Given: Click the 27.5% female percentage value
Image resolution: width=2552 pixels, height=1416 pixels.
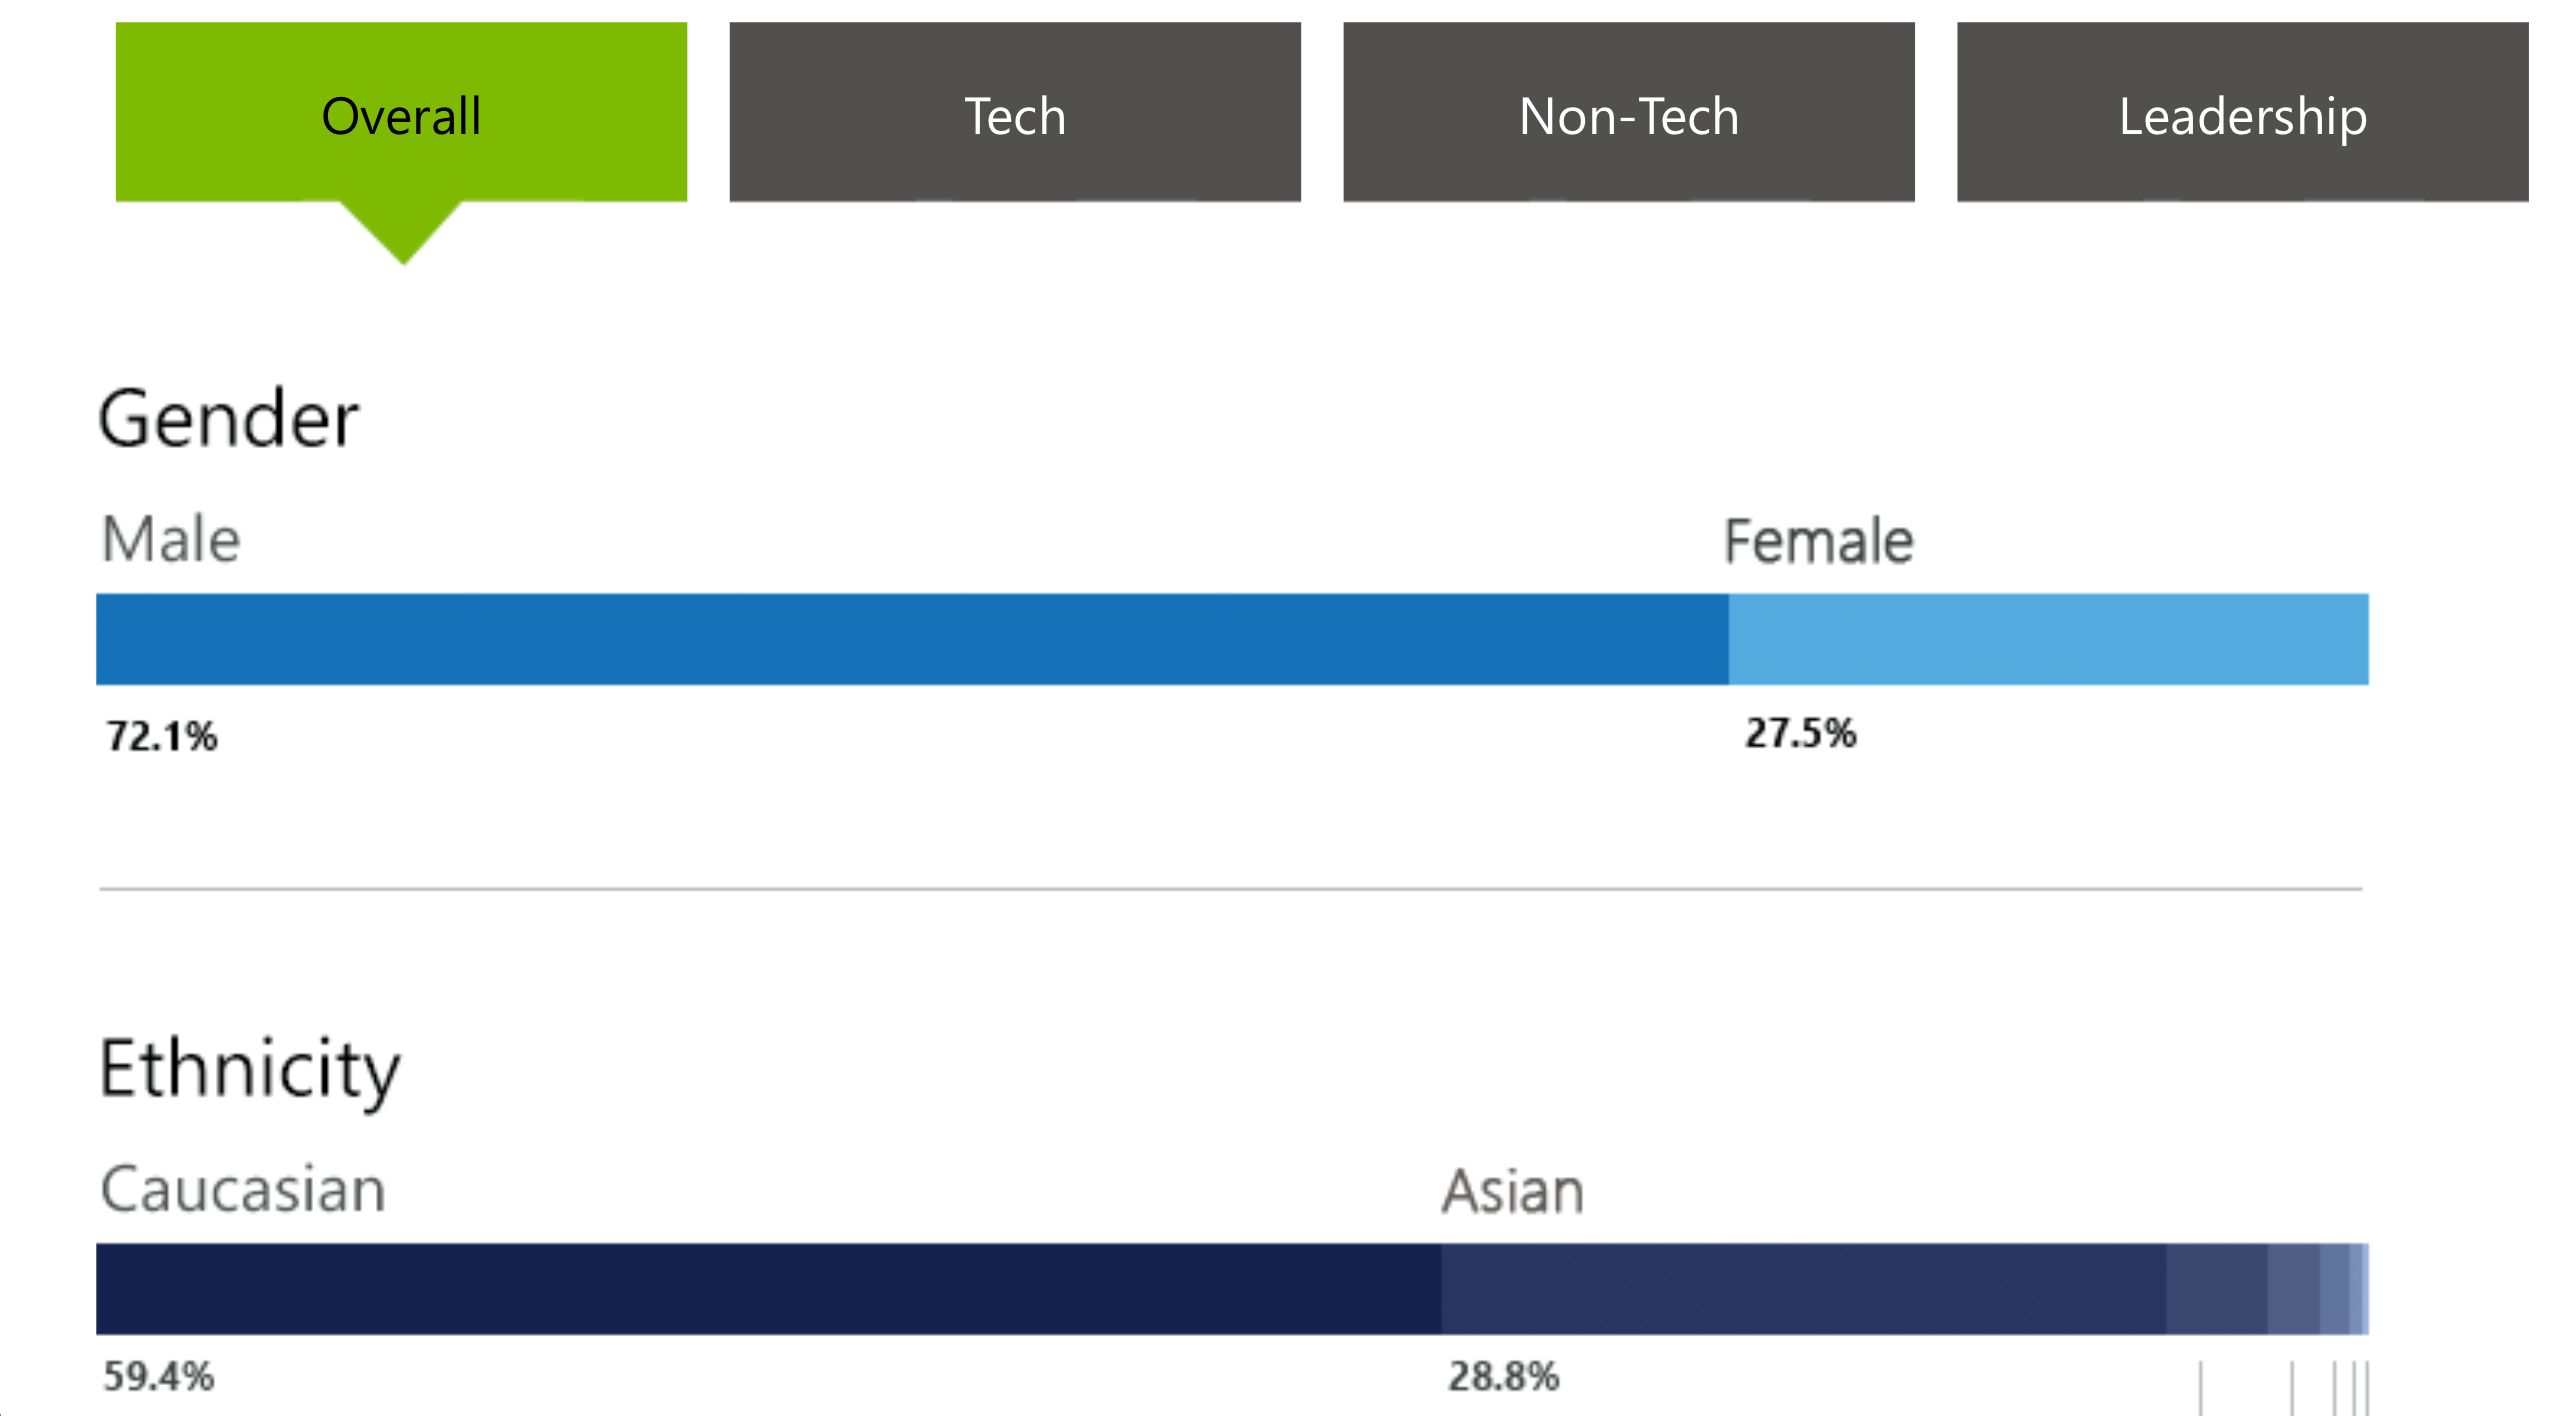Looking at the screenshot, I should point(1800,734).
